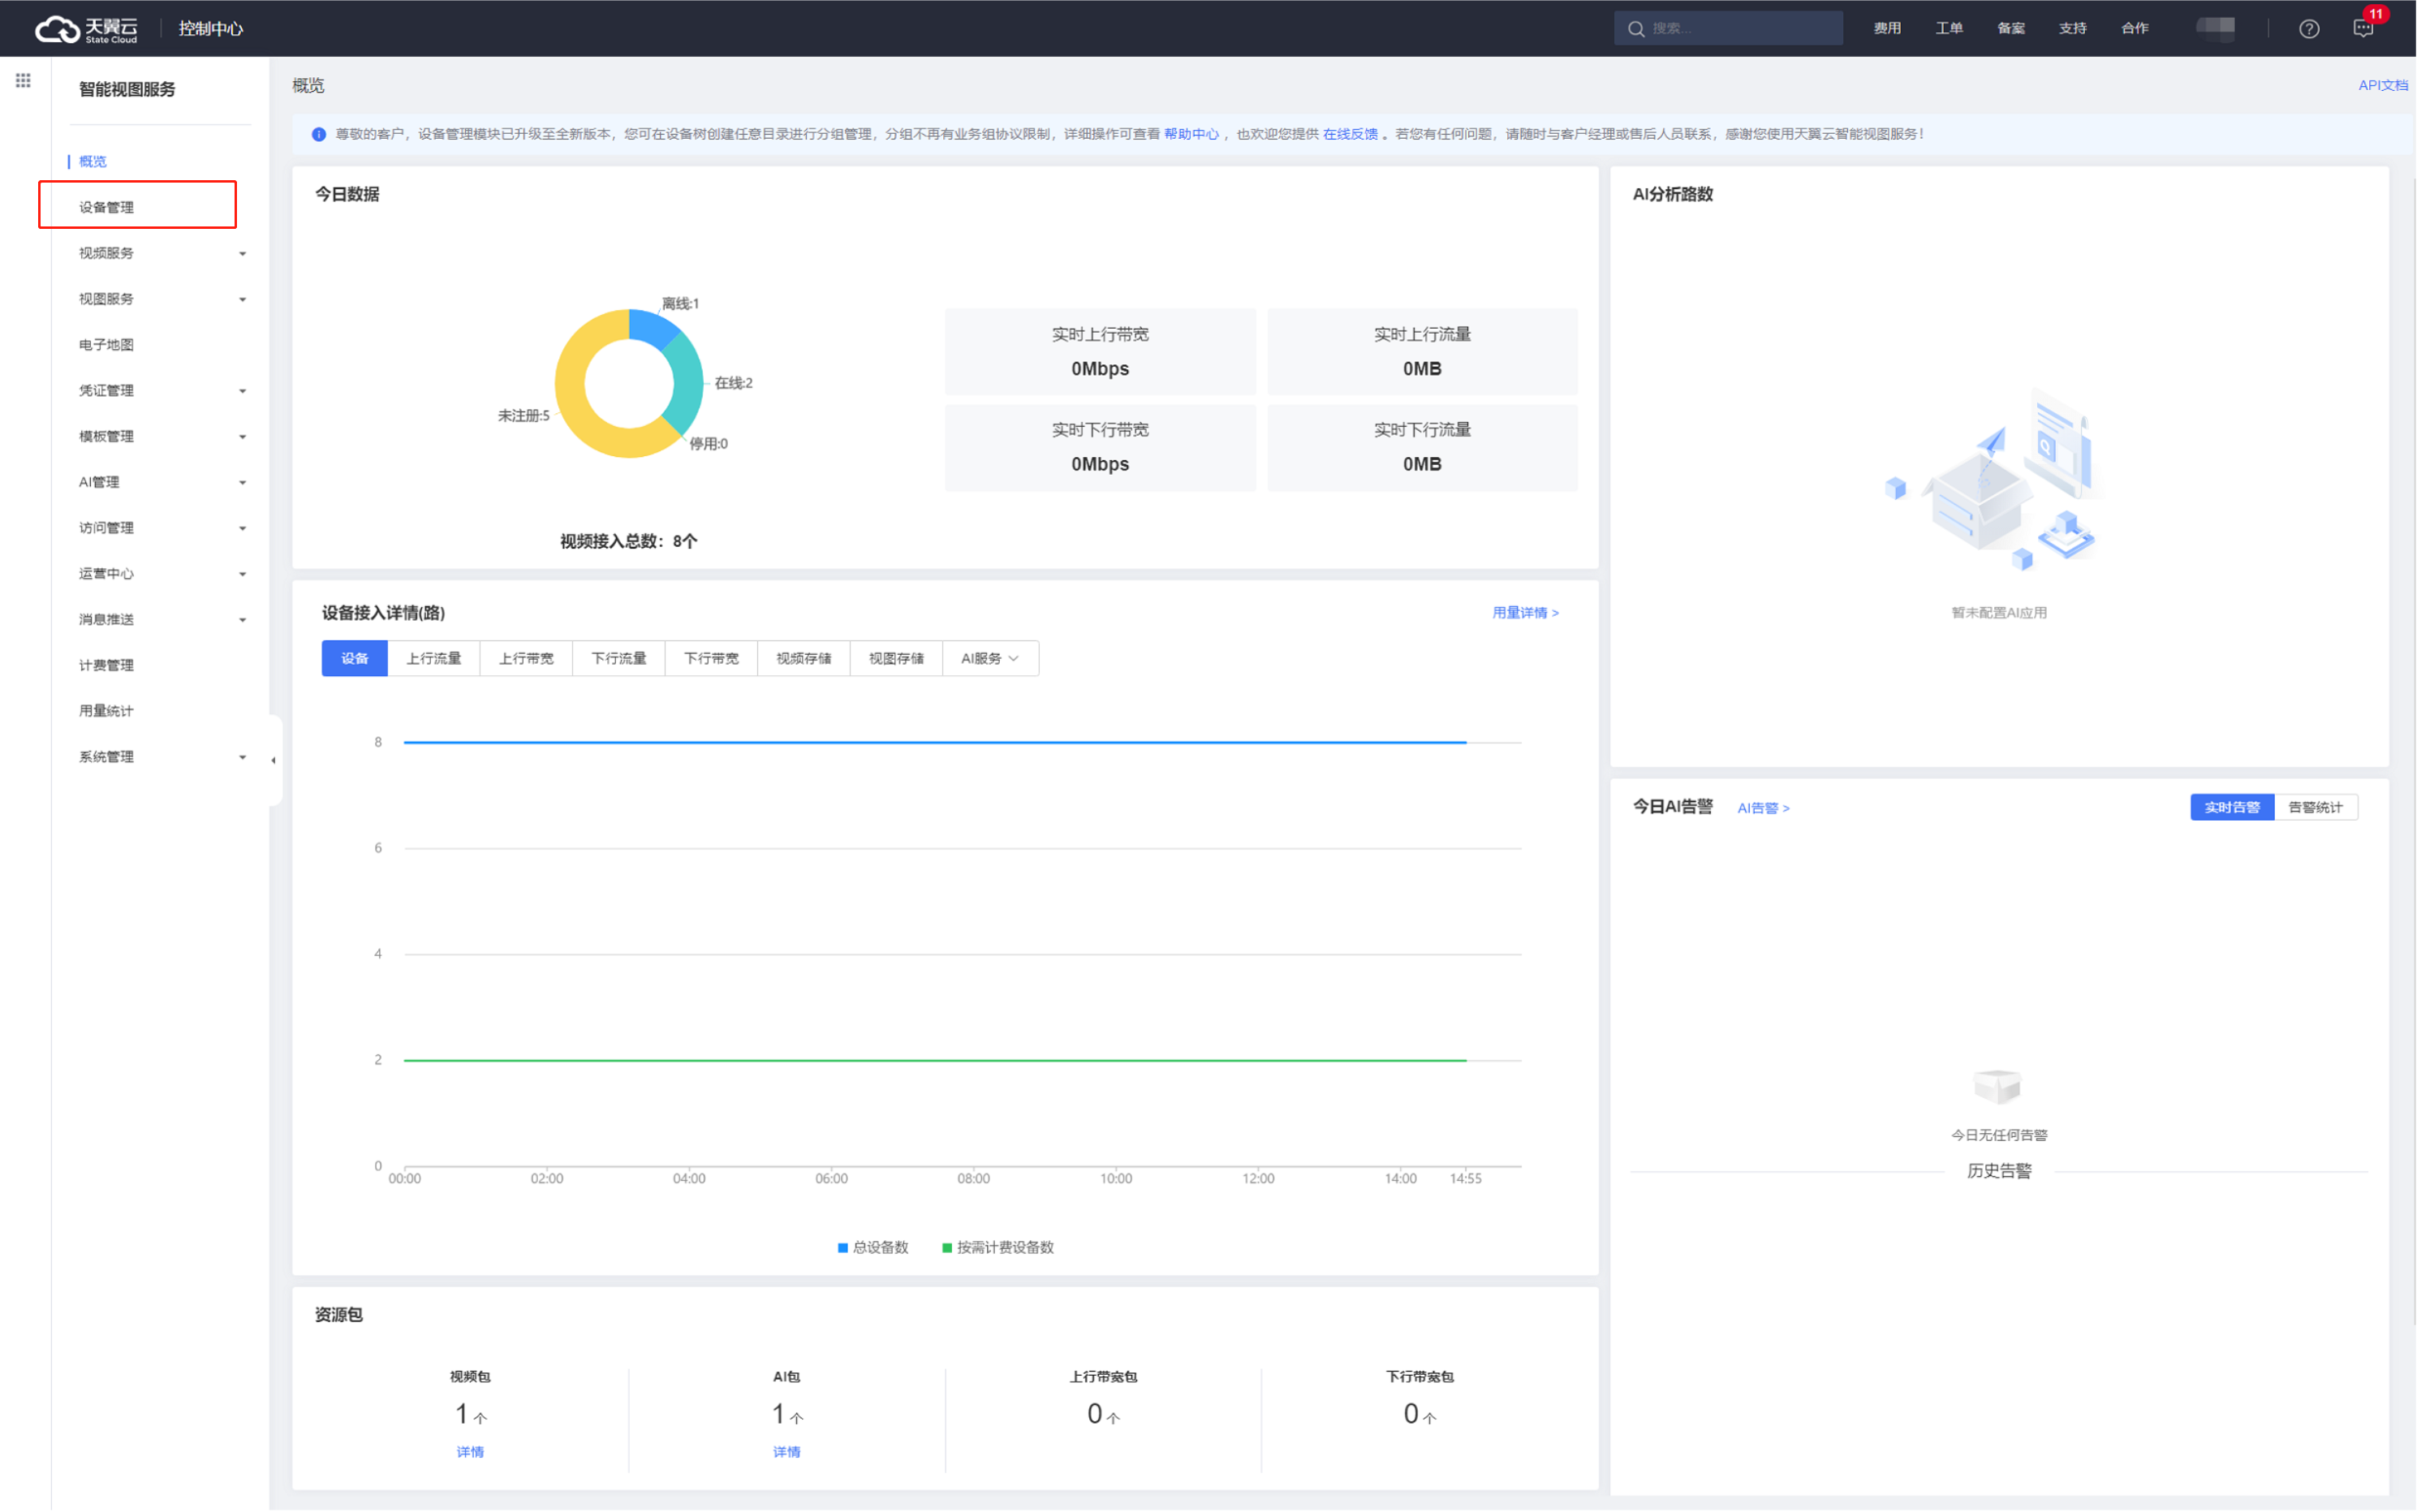Open 备案 in the top menu
The image size is (2417, 1512).
[x=2011, y=28]
